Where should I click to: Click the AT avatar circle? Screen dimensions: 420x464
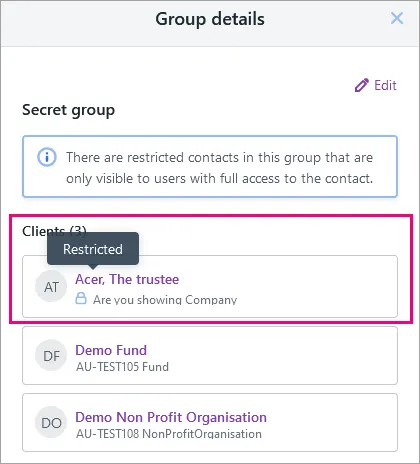point(51,286)
